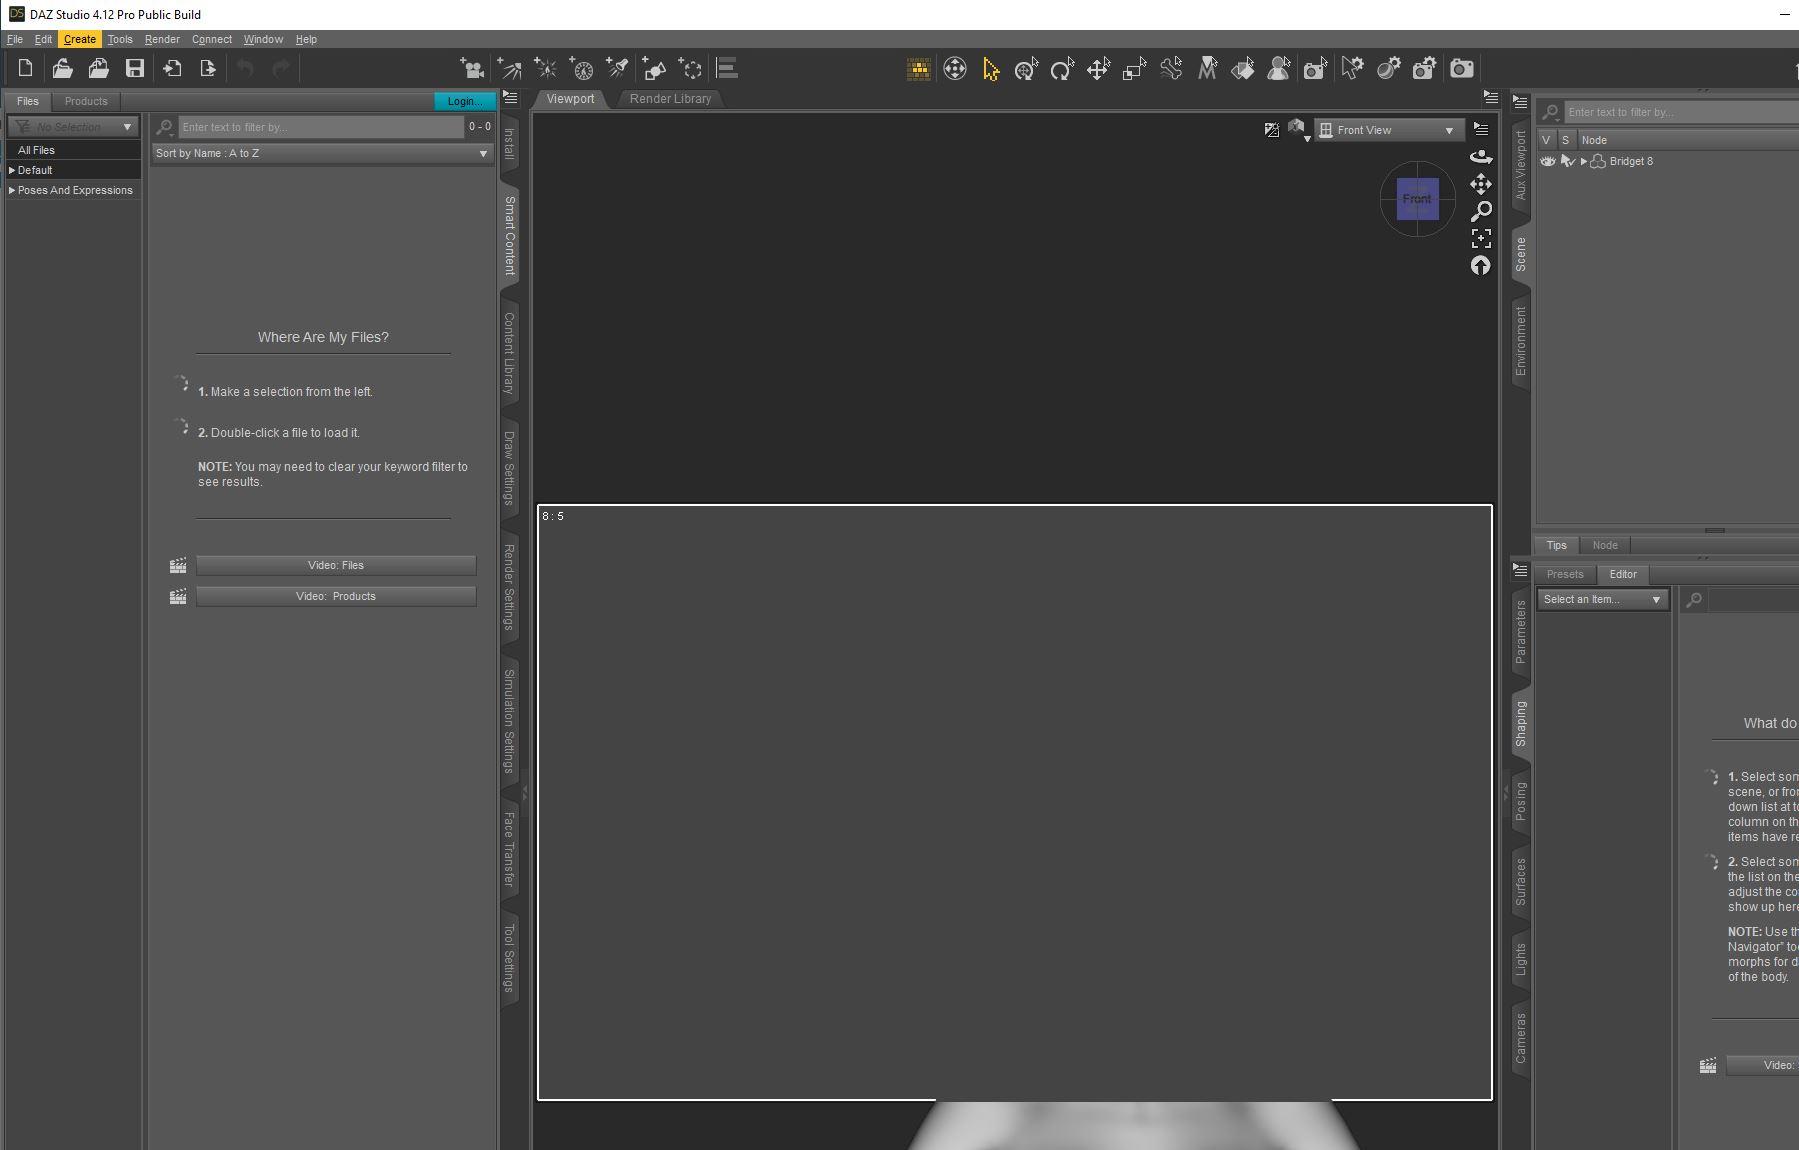Select the Translate tool

pyautogui.click(x=1098, y=68)
